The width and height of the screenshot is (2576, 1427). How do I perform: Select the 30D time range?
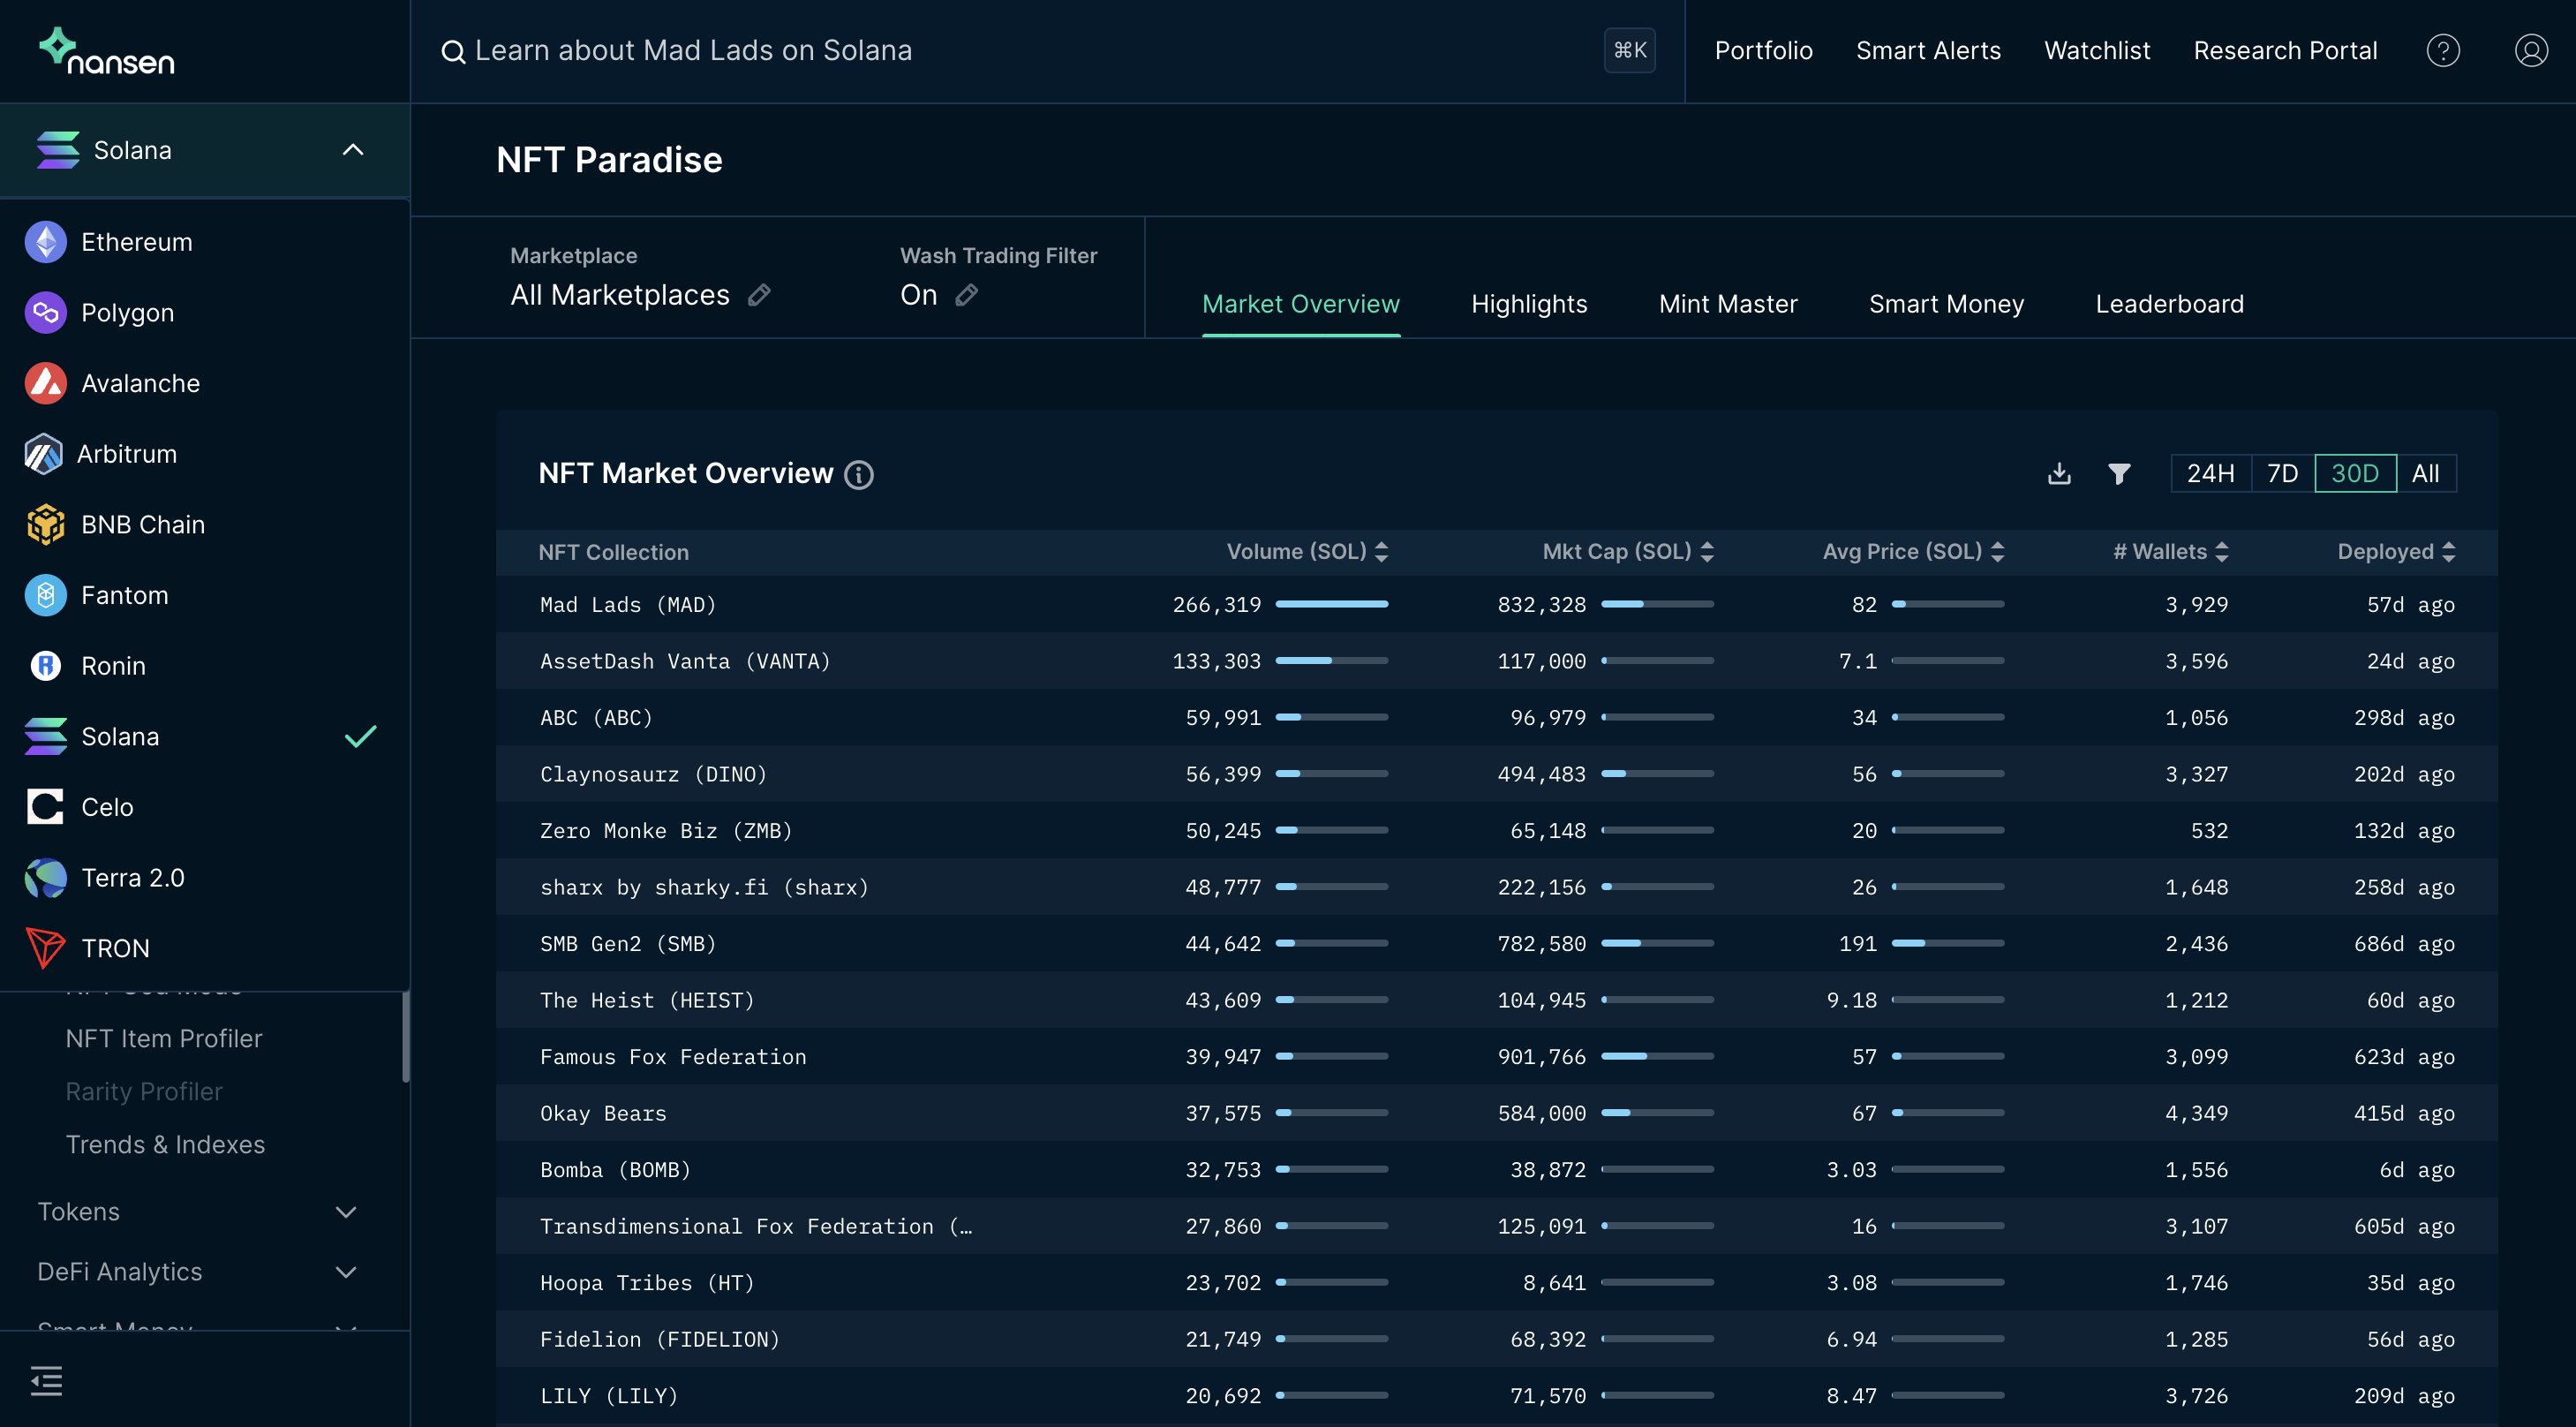tap(2355, 473)
